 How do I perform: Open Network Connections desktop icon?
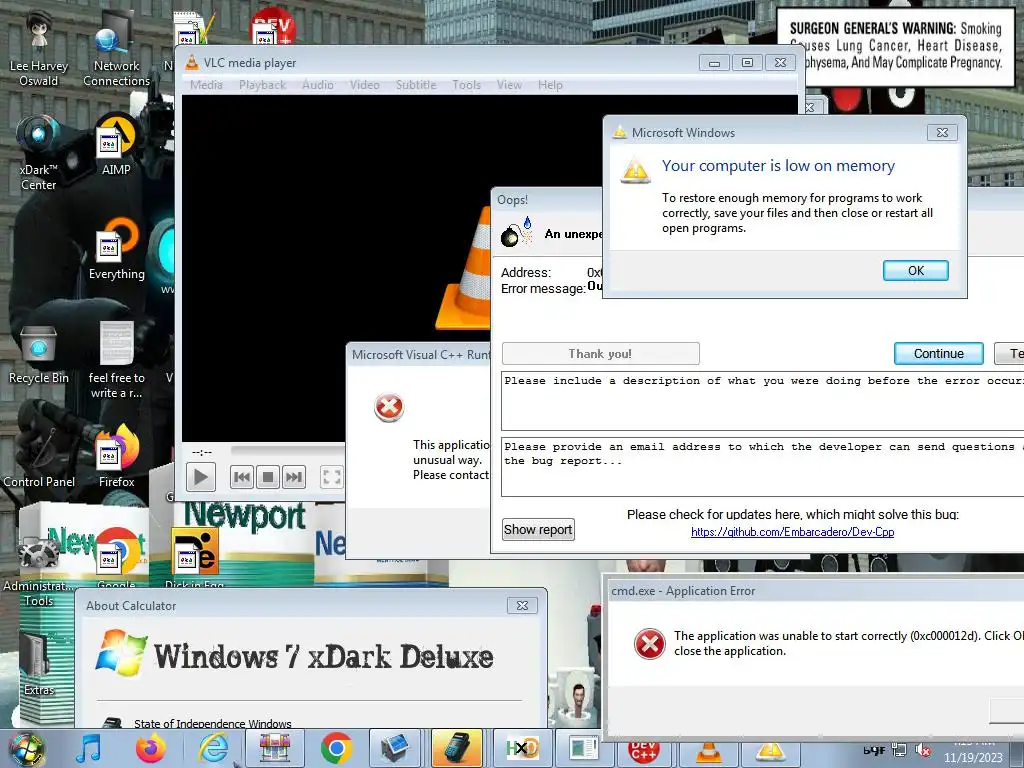click(x=116, y=50)
